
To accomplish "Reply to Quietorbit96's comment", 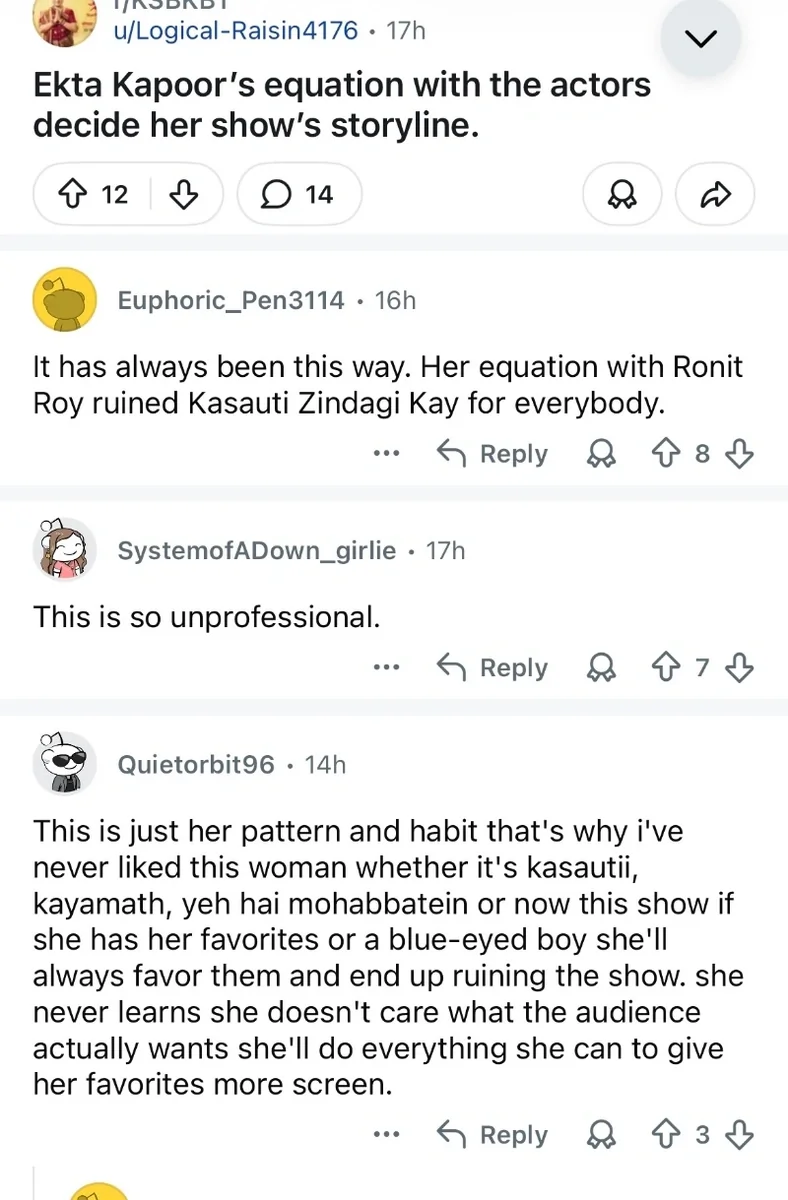I will point(494,1135).
